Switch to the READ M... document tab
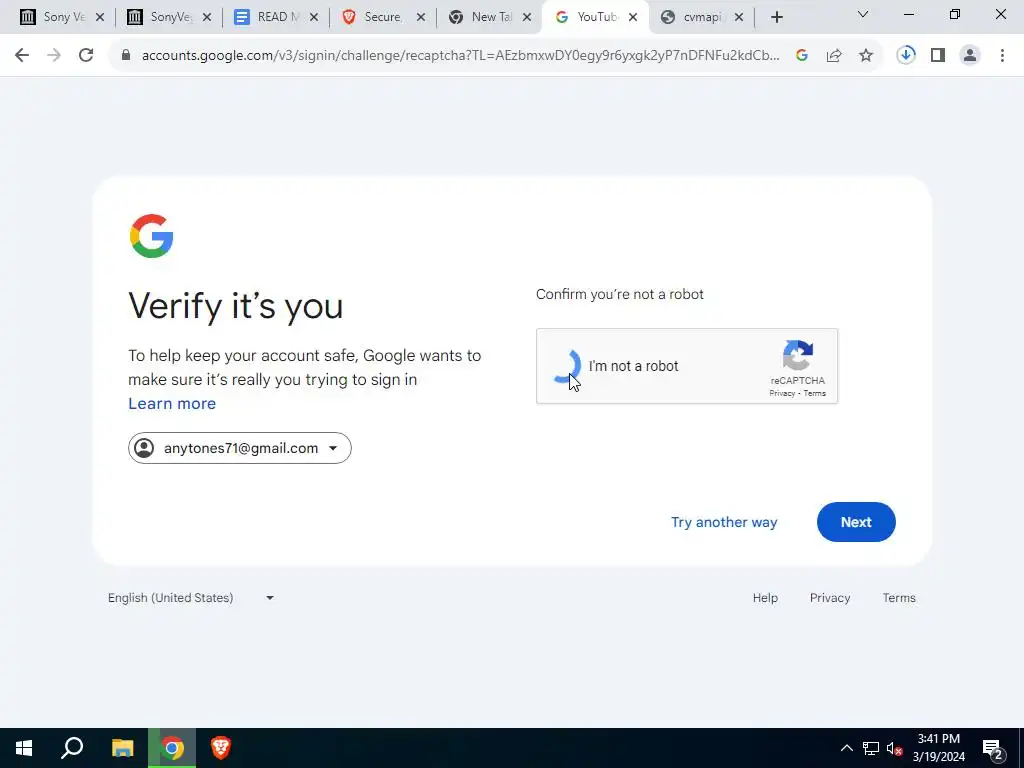 pos(276,17)
